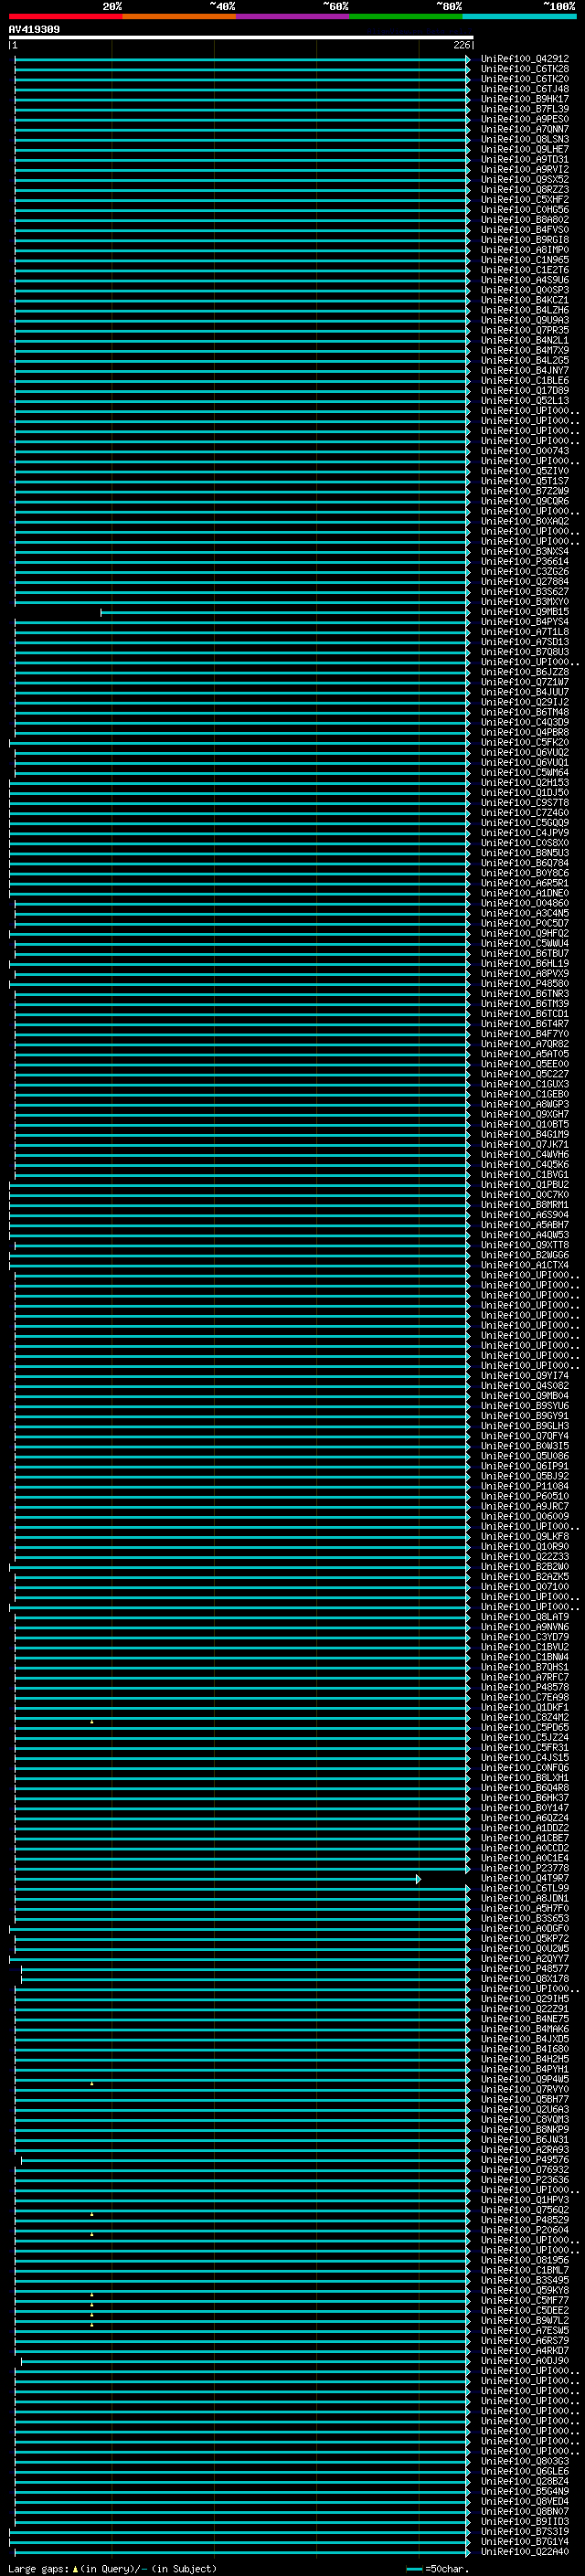585x2576 pixels.
Task: Select the UniRef100_C6TL99 label
Action: tap(525, 1888)
